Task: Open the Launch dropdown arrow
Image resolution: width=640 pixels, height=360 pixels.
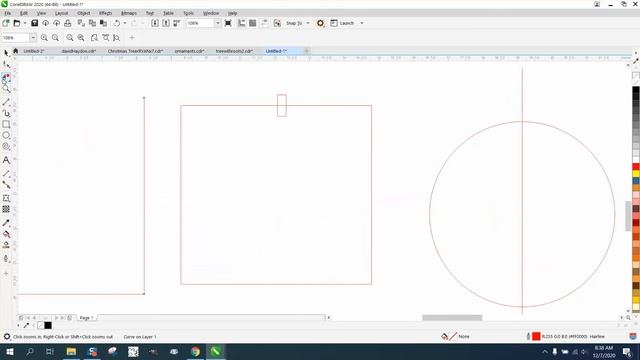Action: point(362,23)
